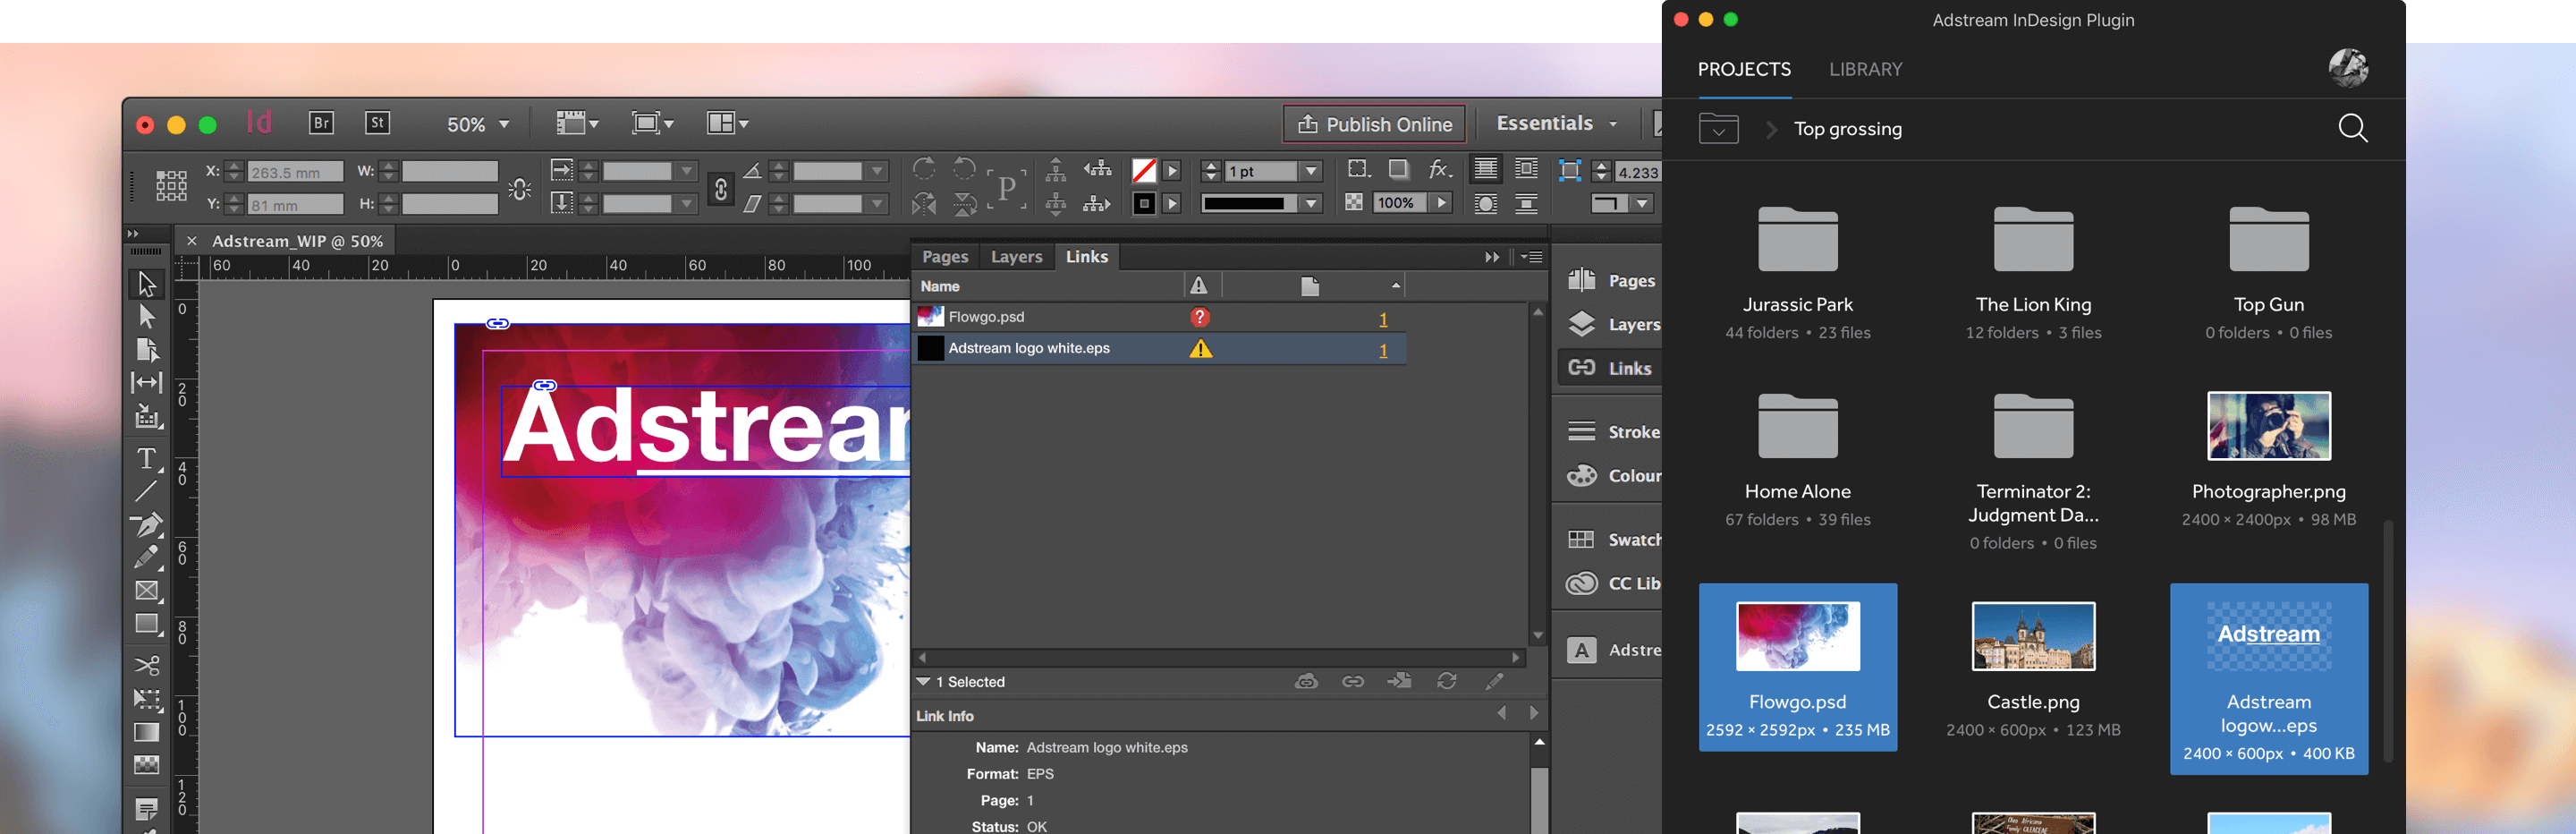Screen dimensions: 2576x834
Task: Select the Line tool
Action: (x=147, y=491)
